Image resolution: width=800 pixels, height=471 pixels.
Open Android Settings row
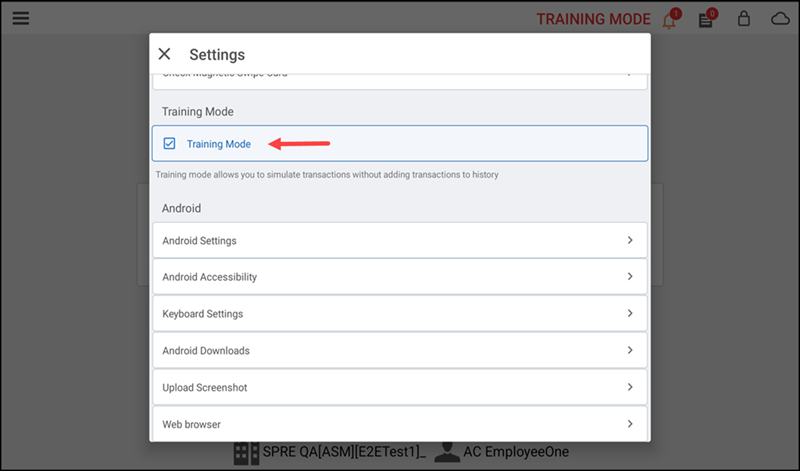coord(400,240)
